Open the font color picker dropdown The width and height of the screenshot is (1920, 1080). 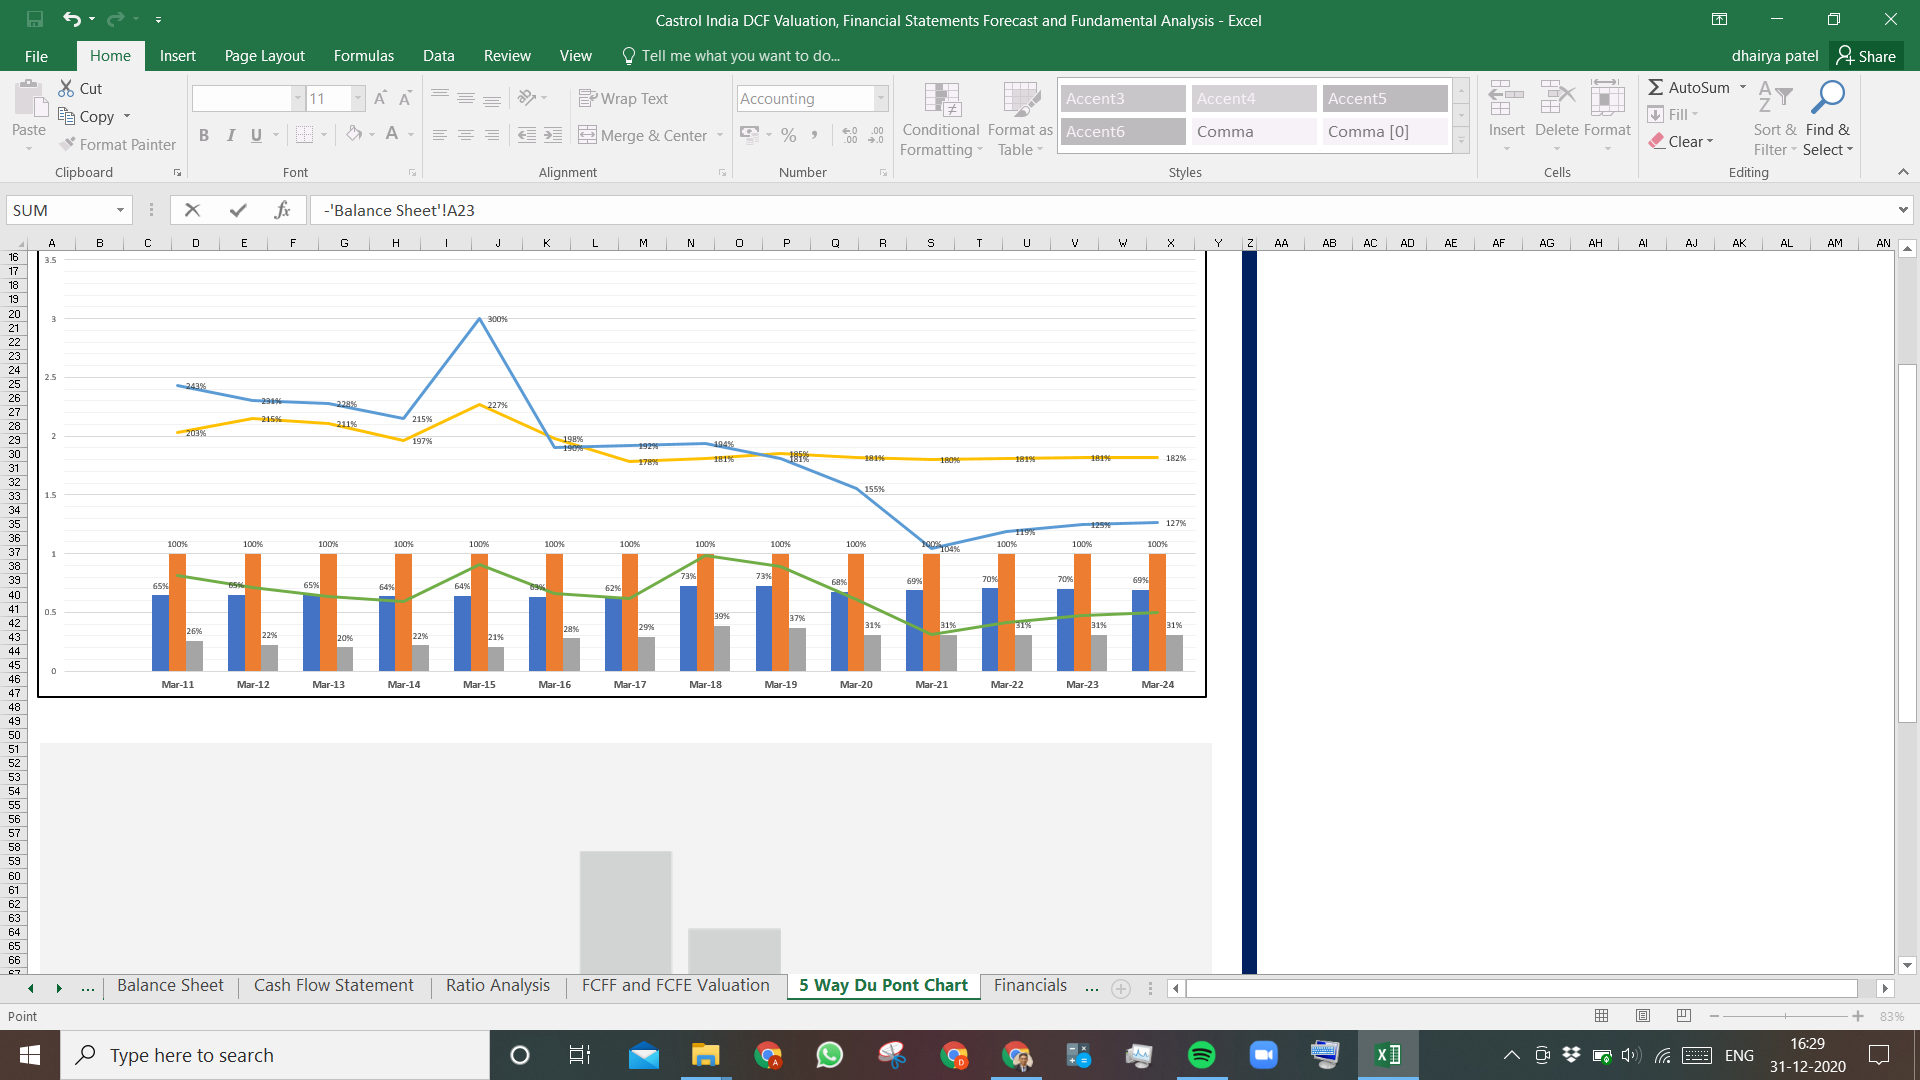[411, 135]
